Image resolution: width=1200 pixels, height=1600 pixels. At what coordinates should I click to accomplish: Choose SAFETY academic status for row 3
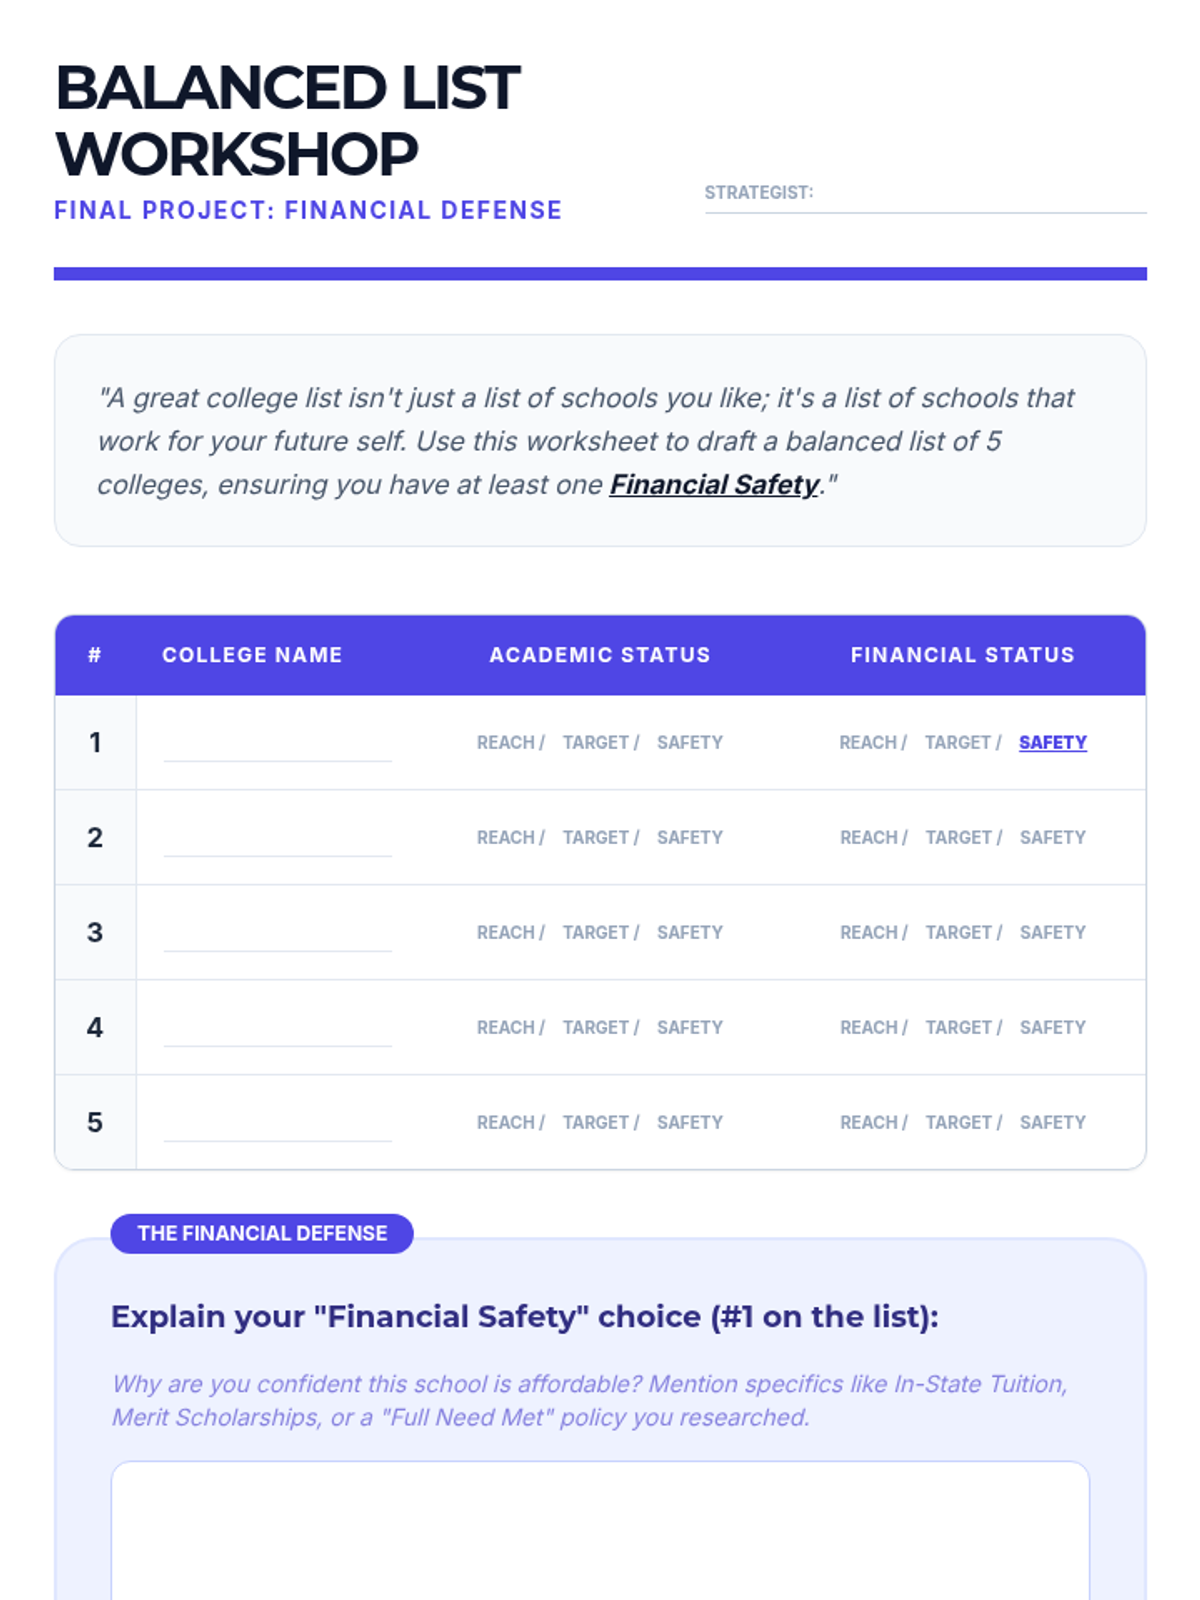pos(689,933)
